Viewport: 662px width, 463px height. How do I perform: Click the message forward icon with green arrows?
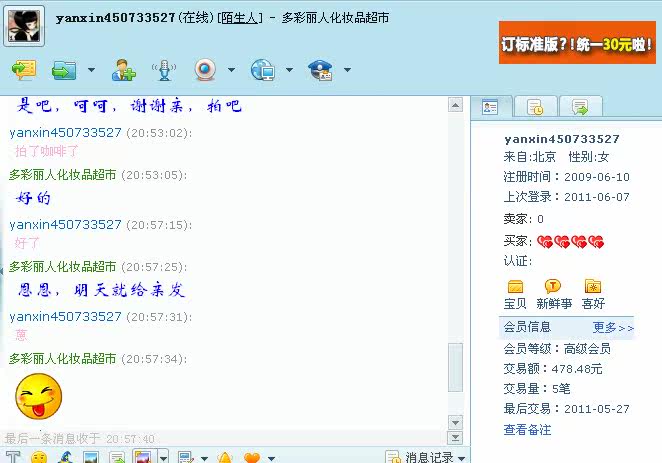tap(24, 70)
